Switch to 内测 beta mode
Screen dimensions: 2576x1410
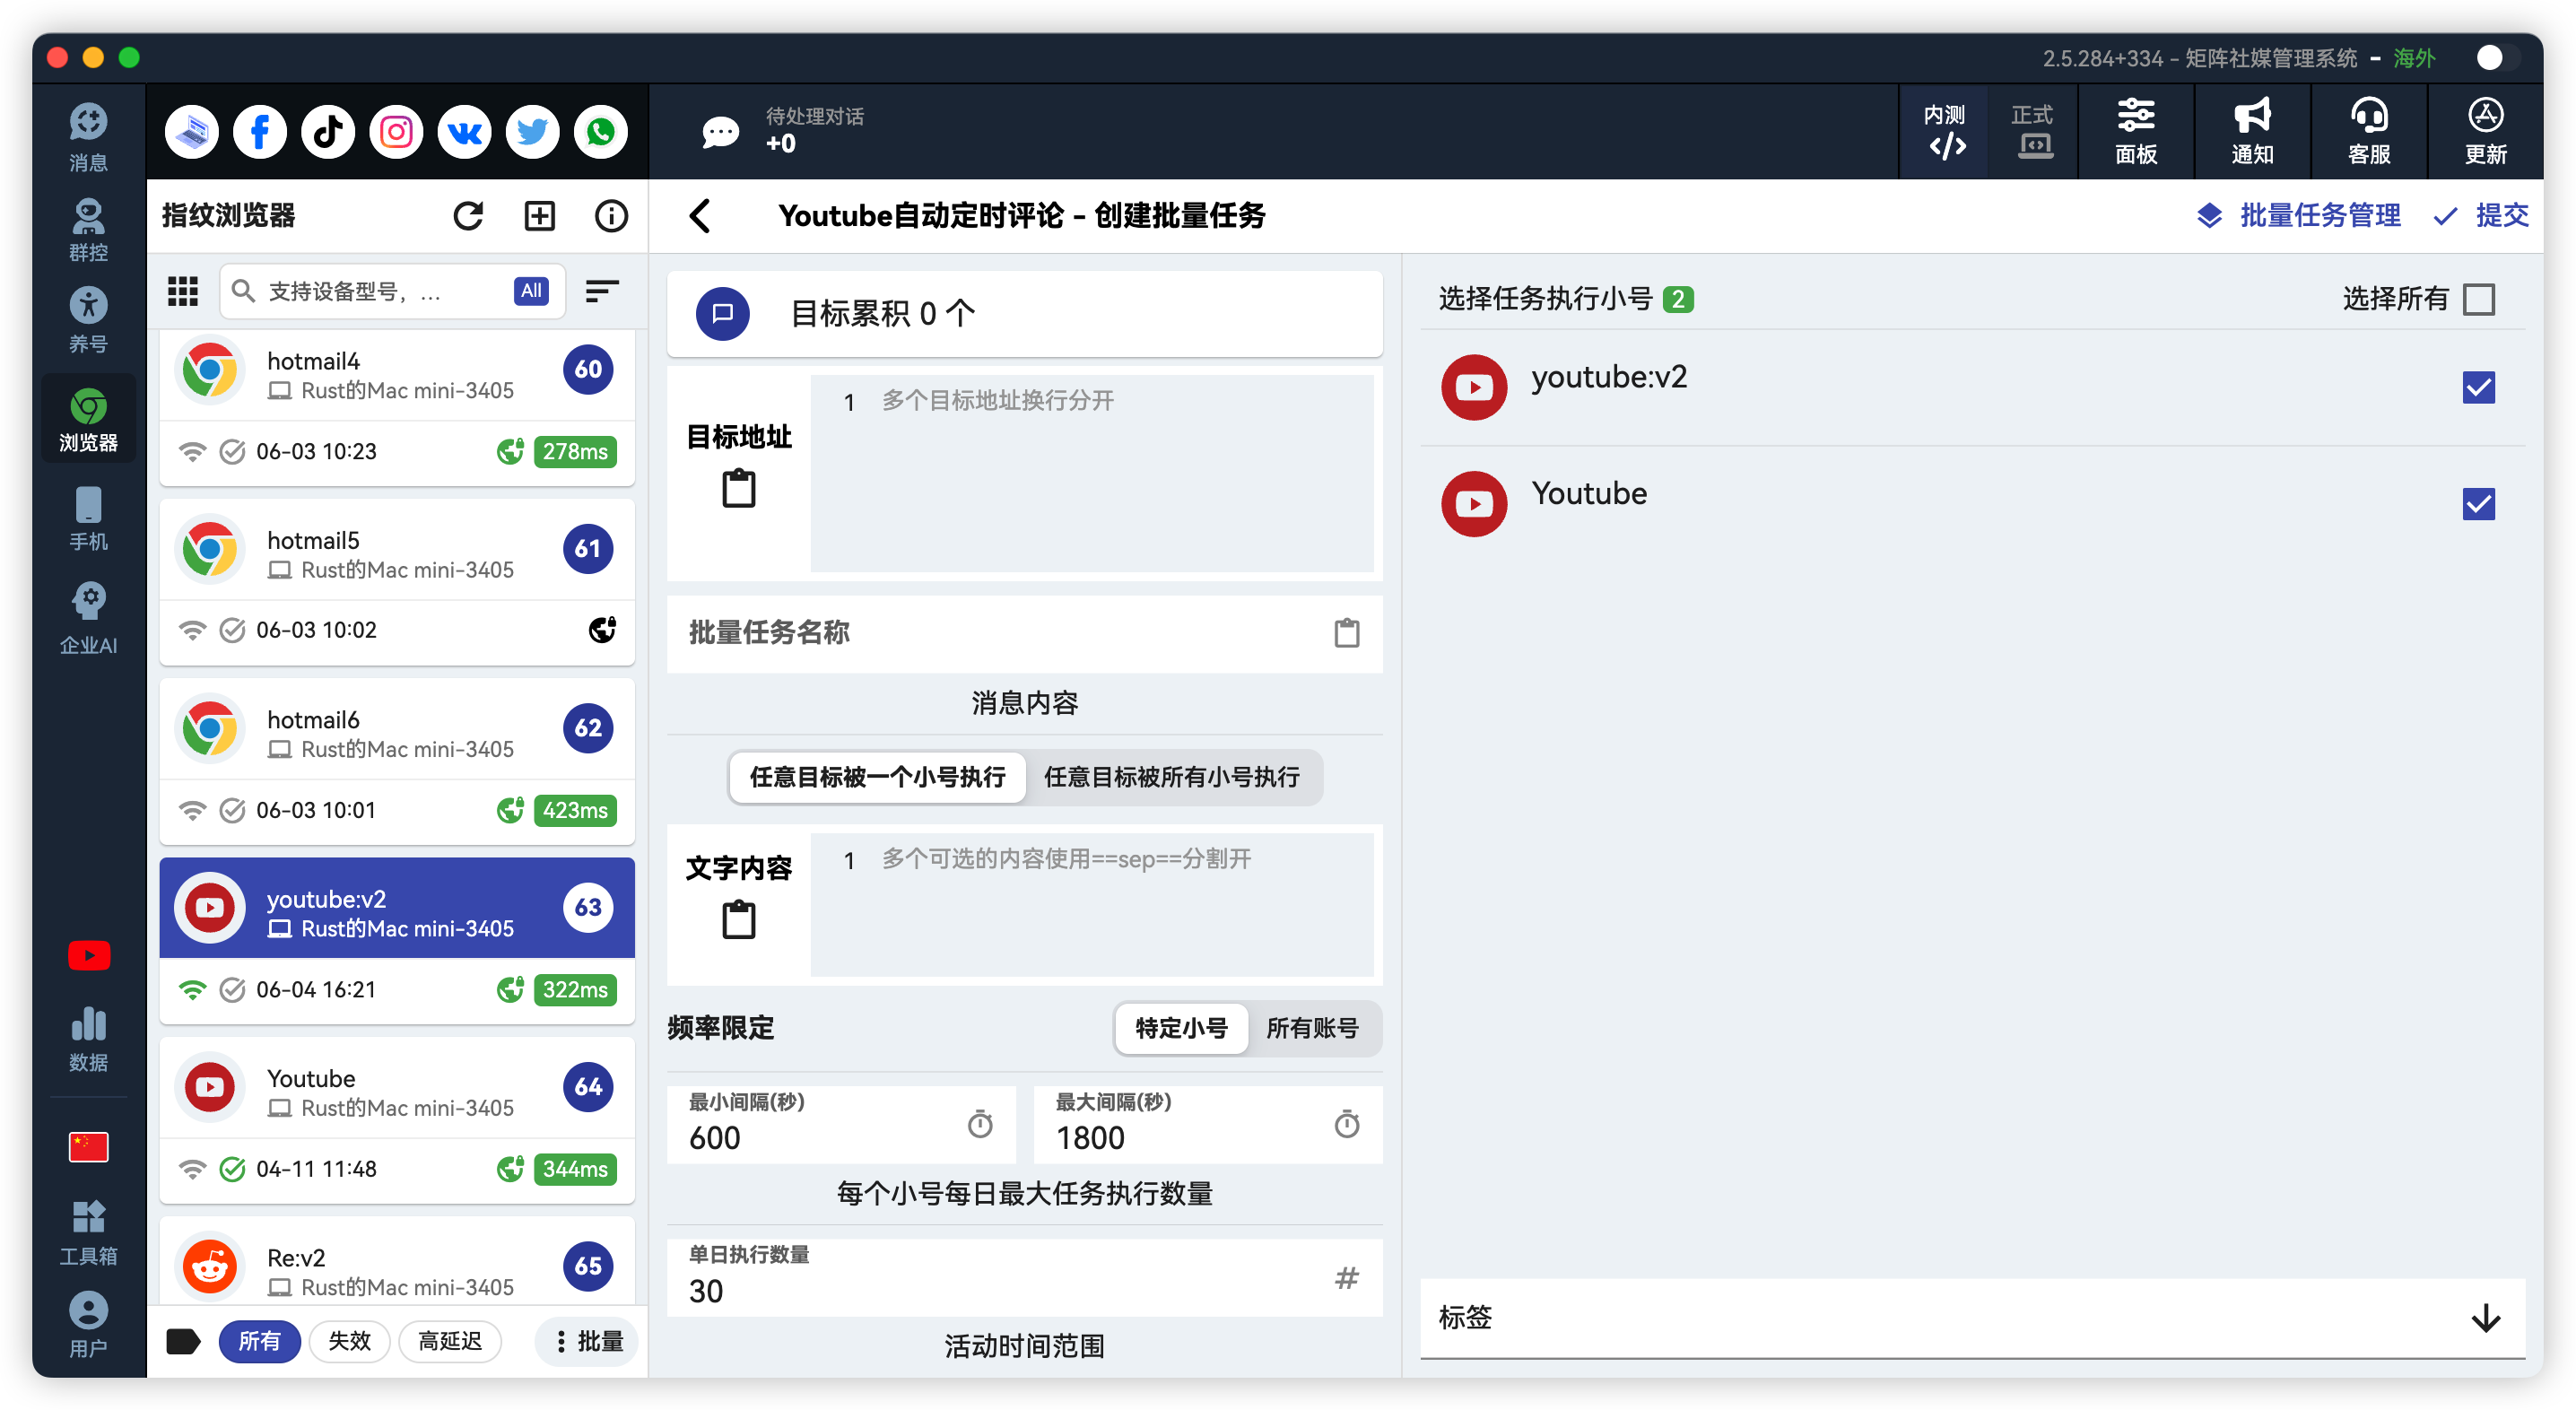(1944, 132)
